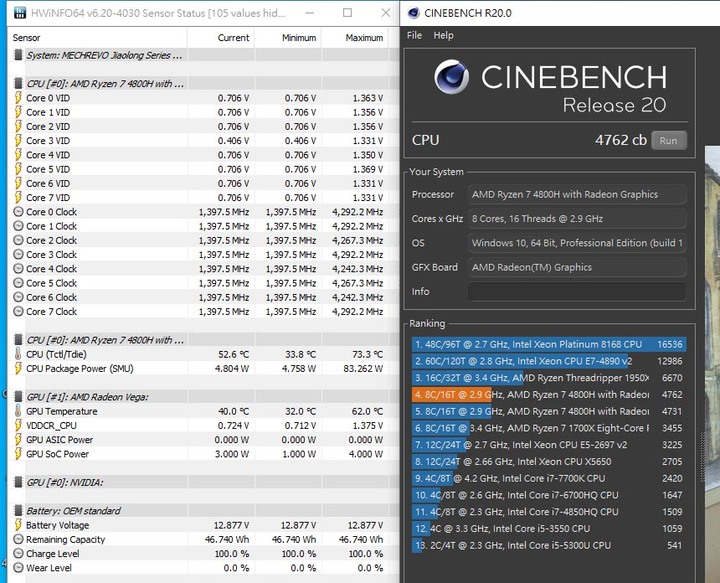Click the chip icon of GPU [#1]: AMD Radeon Vega

coord(18,397)
